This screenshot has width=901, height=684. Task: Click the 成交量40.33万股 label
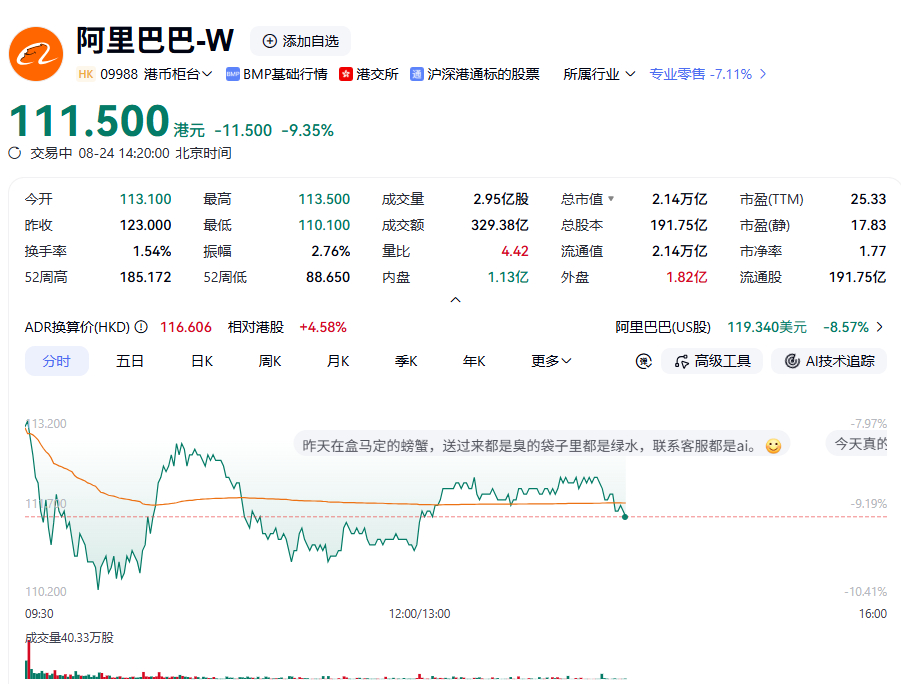[x=70, y=637]
